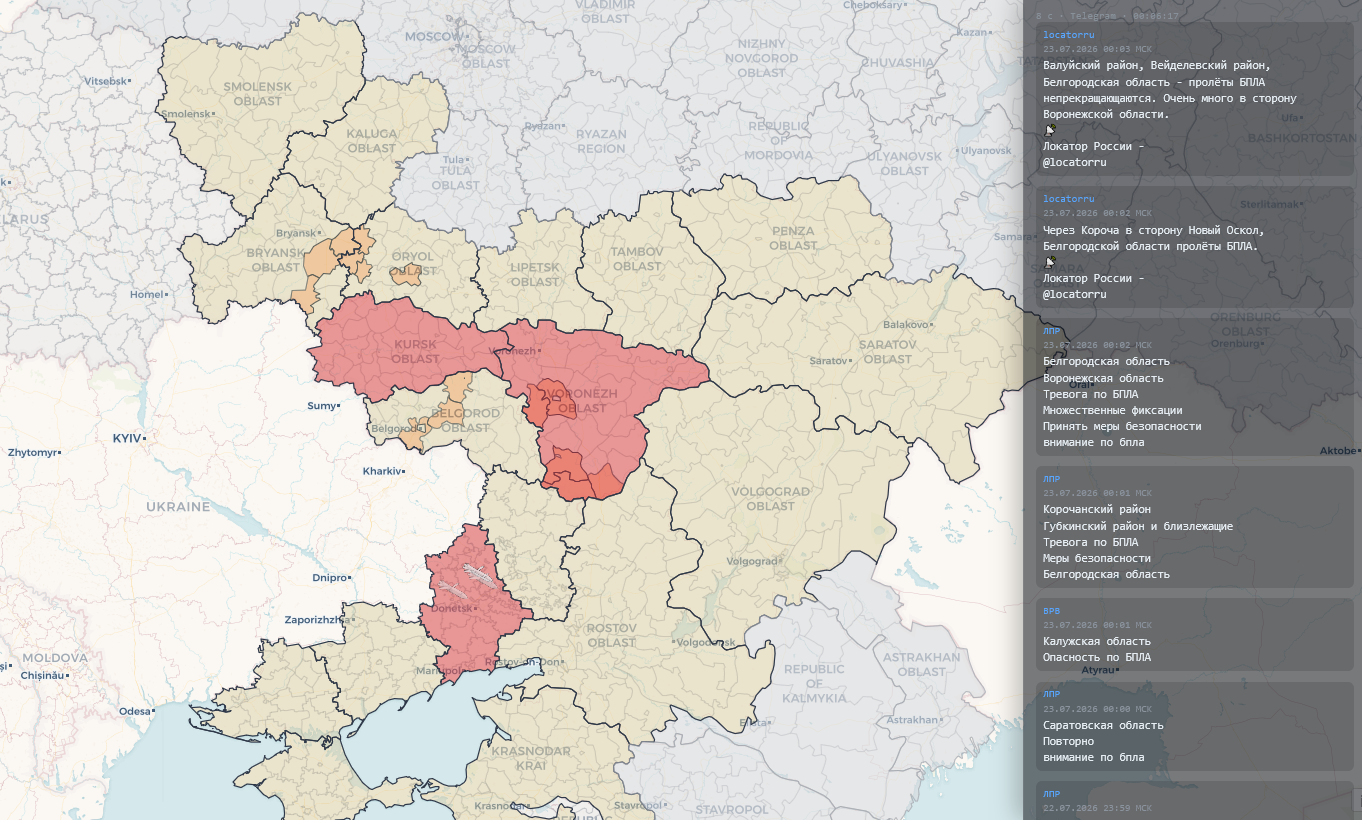Click the satellite dish emoji under the Валуйский район message

click(1050, 130)
